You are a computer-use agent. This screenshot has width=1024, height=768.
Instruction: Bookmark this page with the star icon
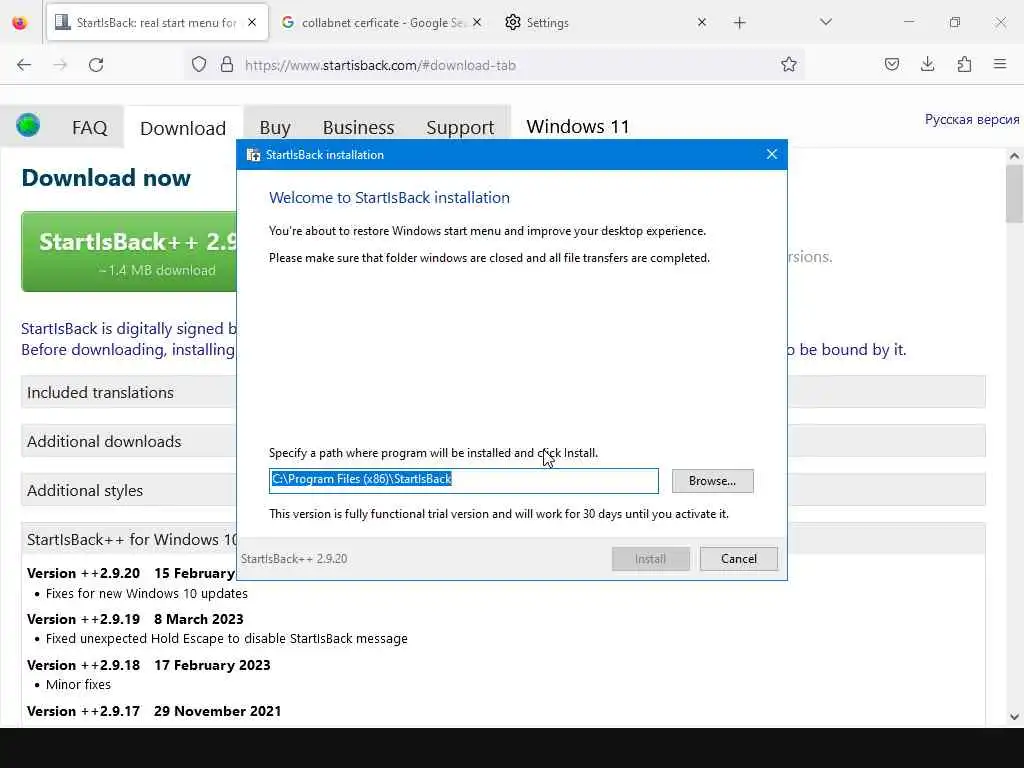click(789, 64)
